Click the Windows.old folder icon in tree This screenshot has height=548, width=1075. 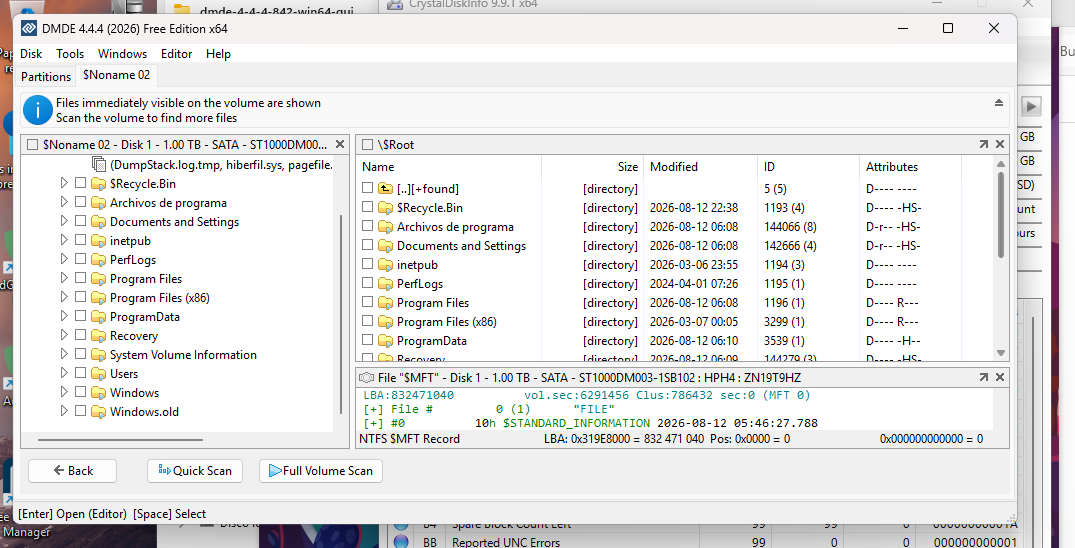[99, 412]
